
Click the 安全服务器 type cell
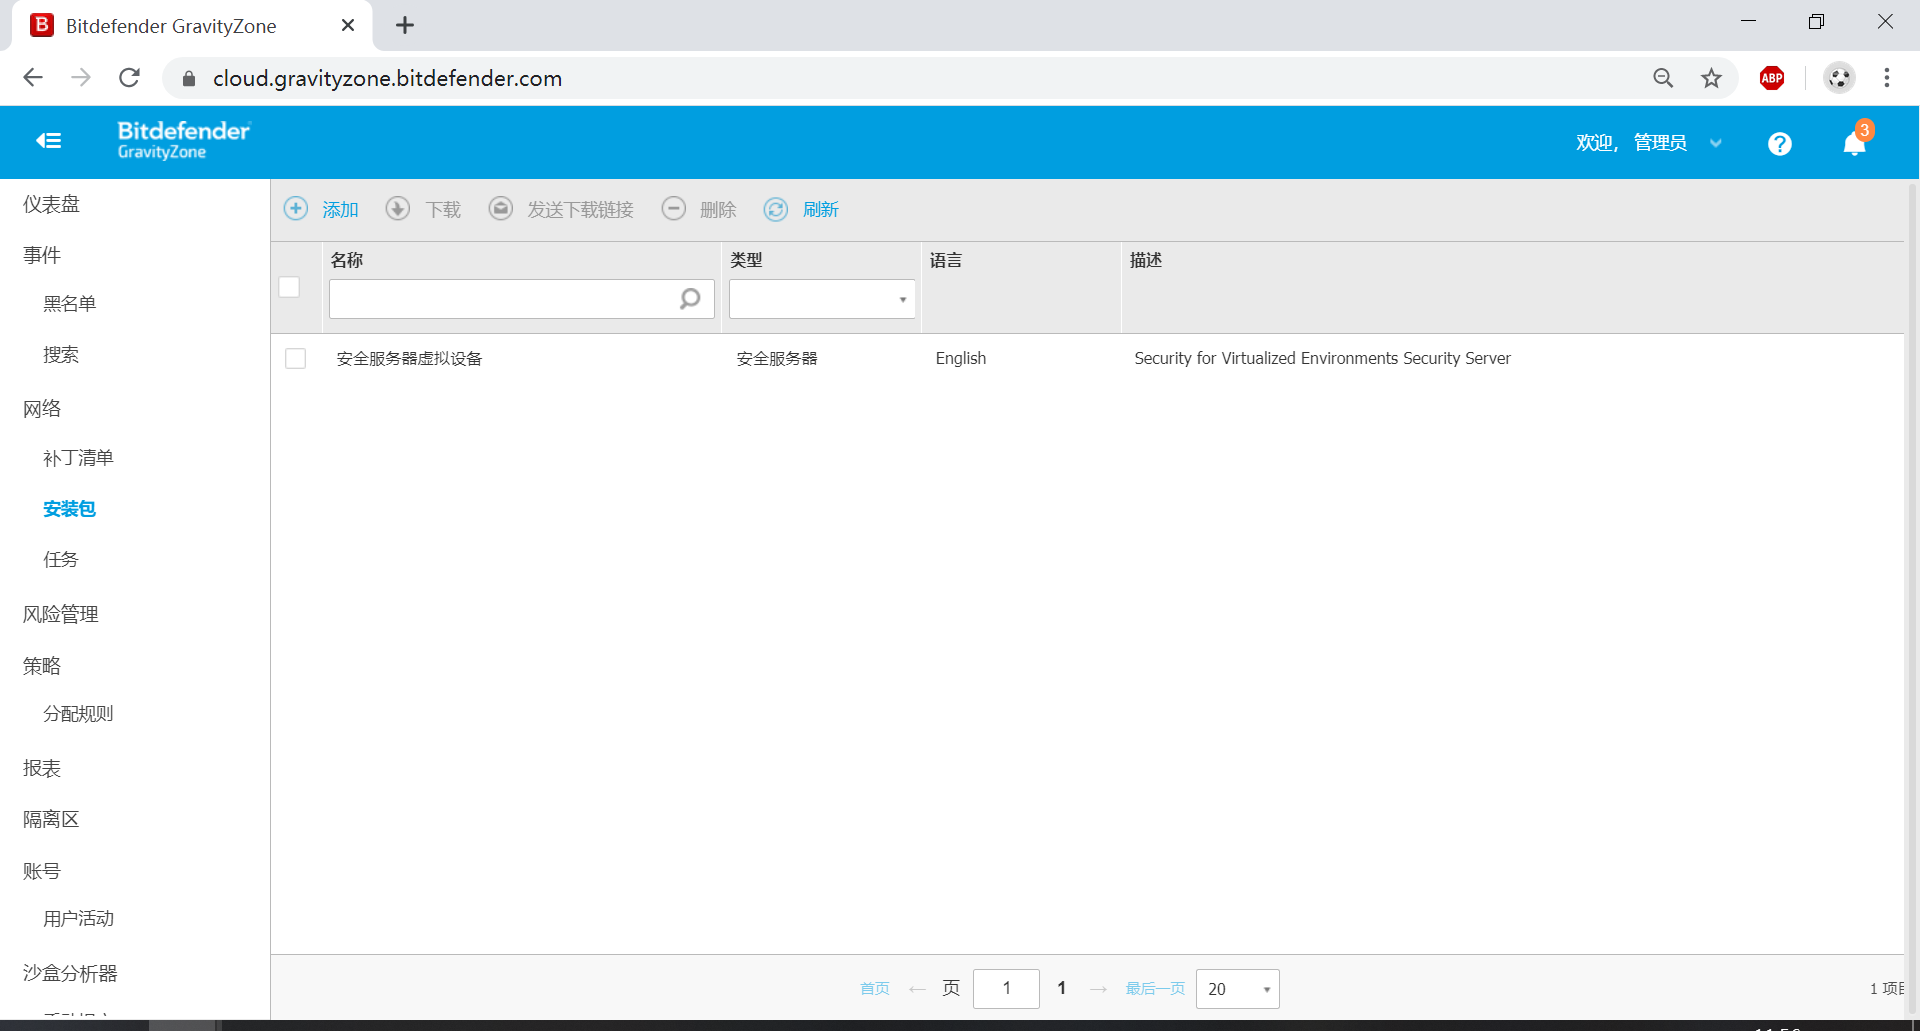(777, 359)
